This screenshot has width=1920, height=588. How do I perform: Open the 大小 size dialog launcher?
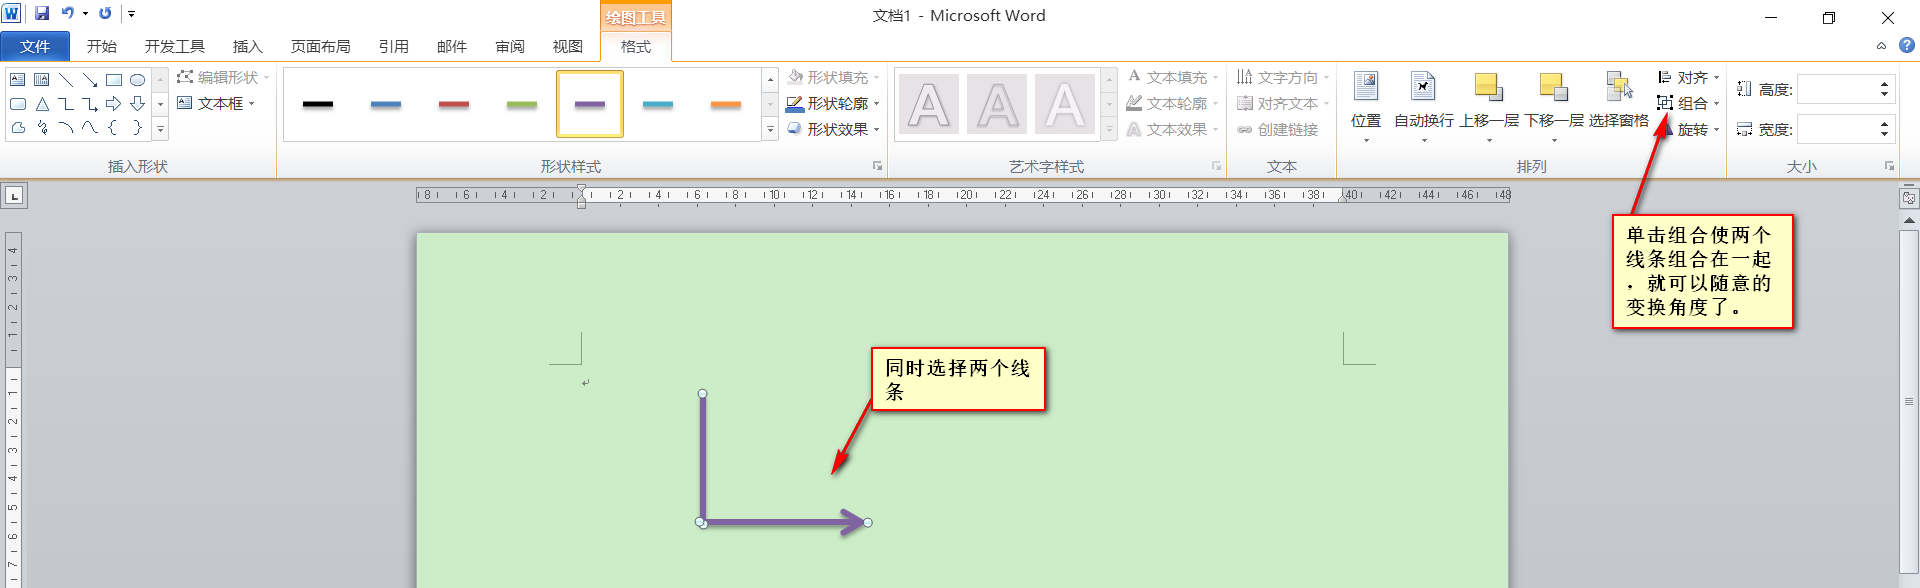pyautogui.click(x=1889, y=166)
